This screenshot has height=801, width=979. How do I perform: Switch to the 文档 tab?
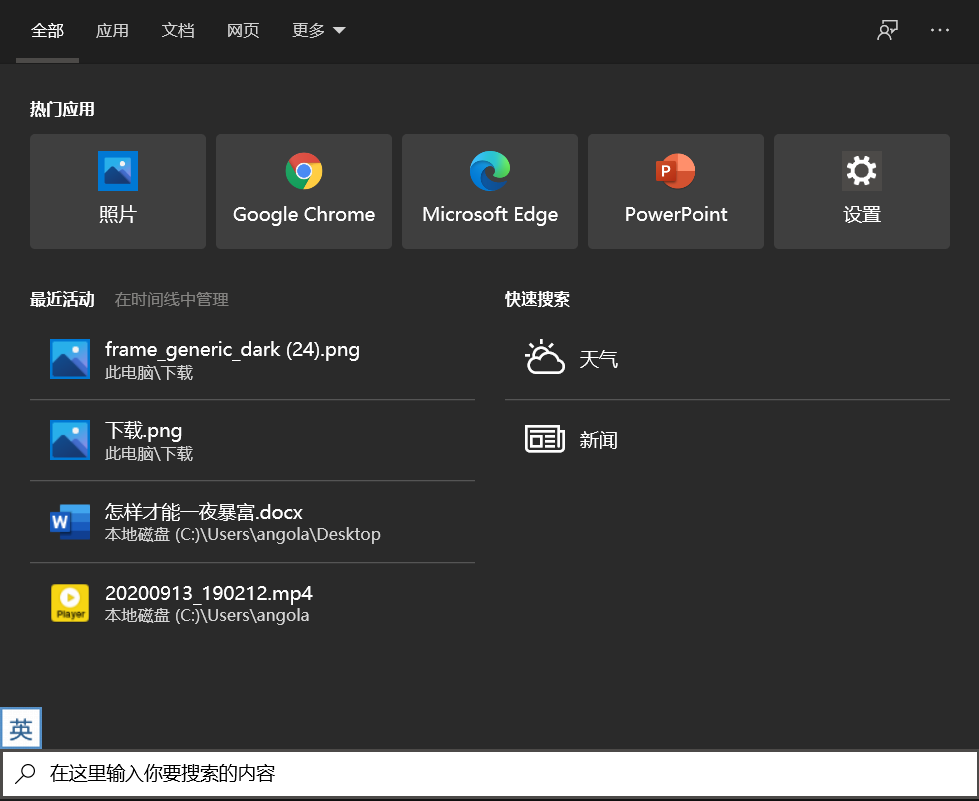(x=178, y=31)
